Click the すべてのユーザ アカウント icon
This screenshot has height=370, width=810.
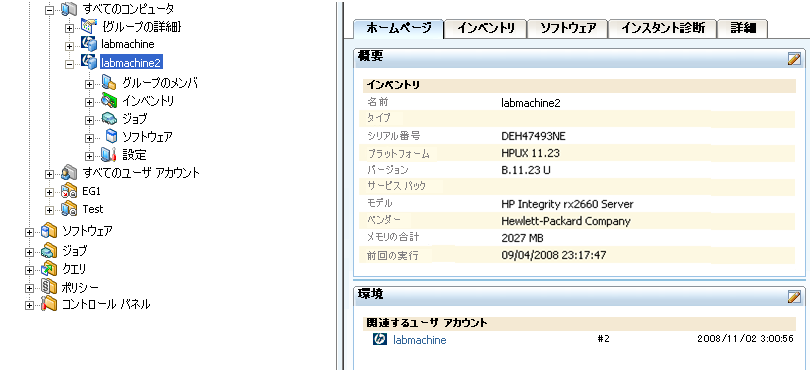coord(69,172)
